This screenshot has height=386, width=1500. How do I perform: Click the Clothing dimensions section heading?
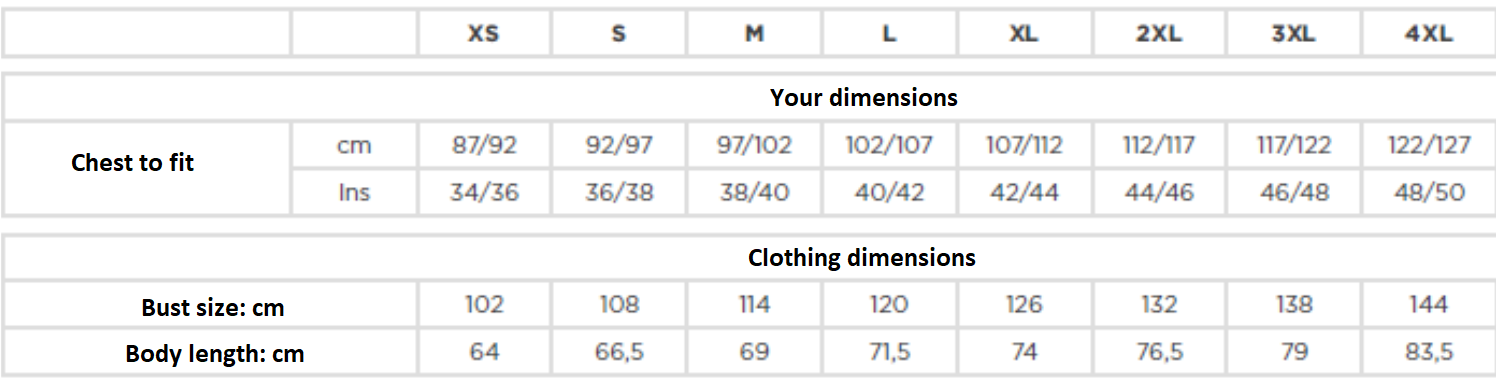(862, 257)
